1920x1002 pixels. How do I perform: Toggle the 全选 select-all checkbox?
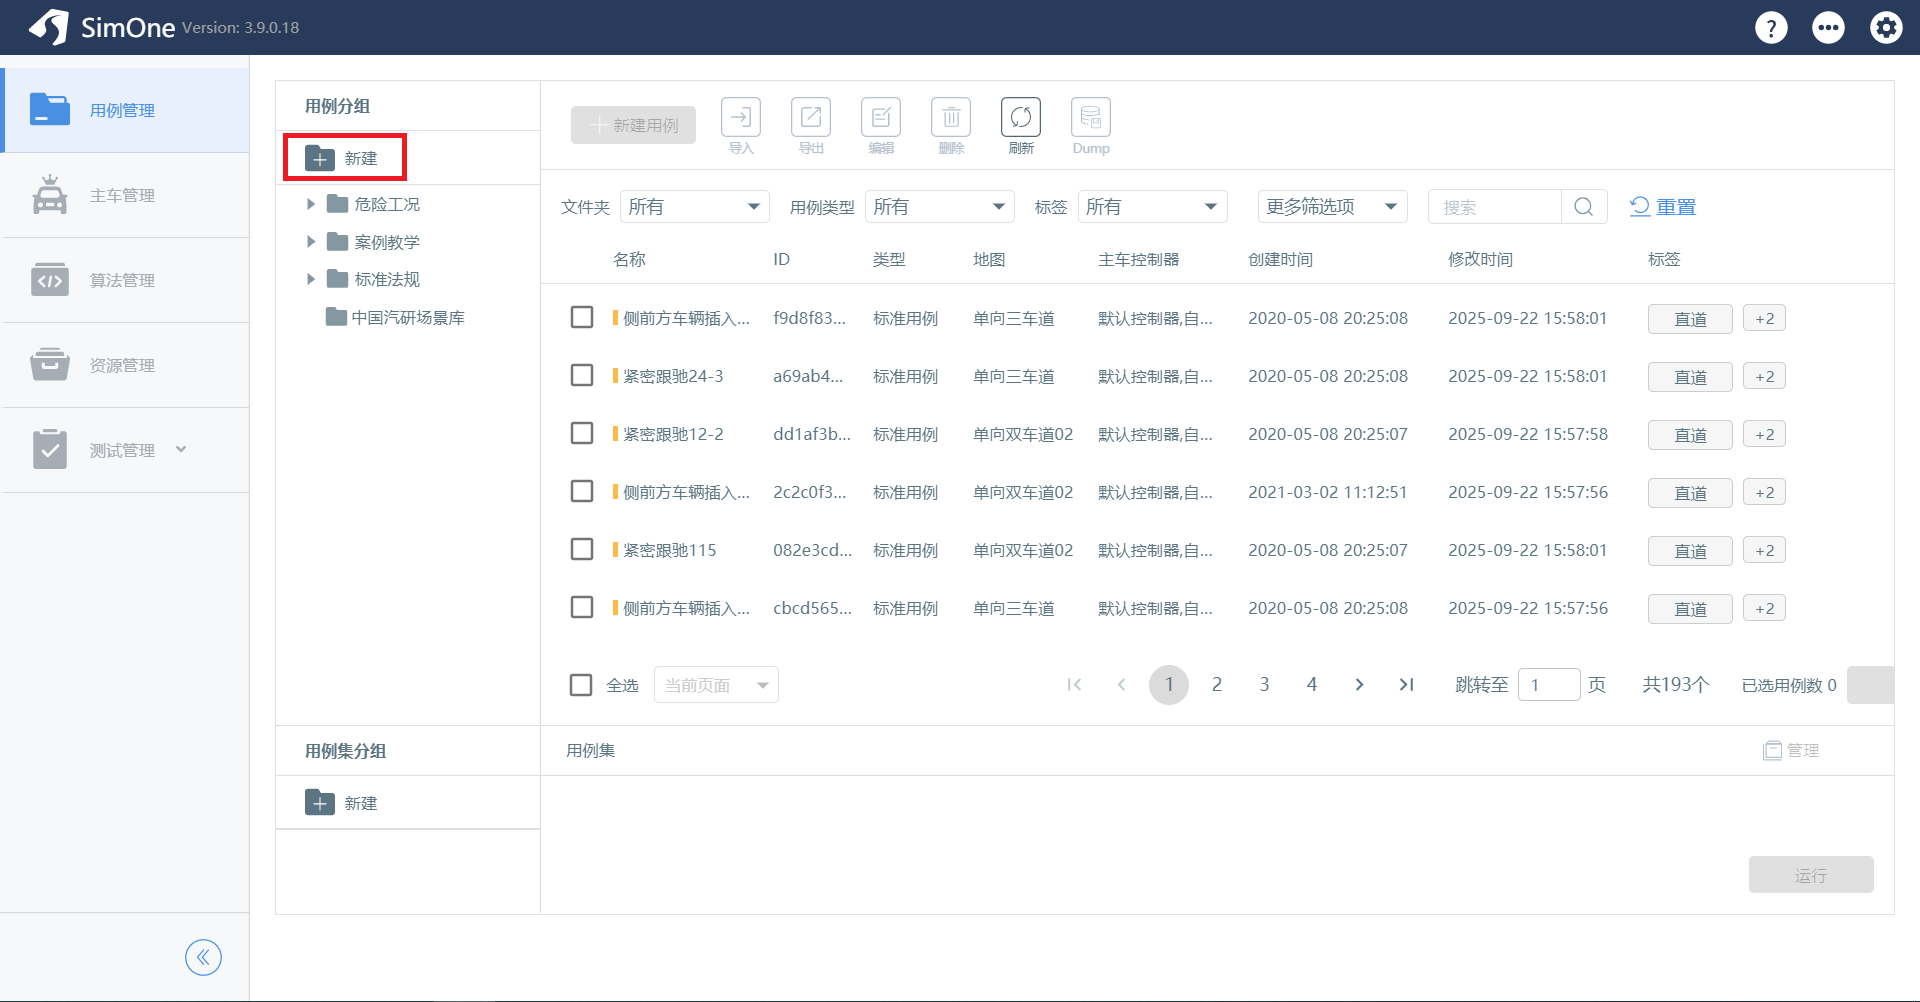(581, 685)
